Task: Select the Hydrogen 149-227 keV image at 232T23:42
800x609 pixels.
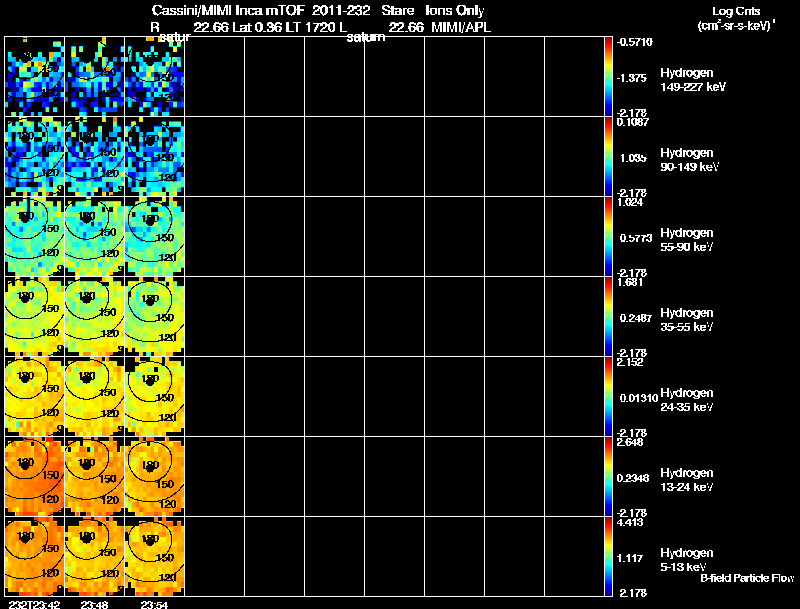Action: click(35, 77)
